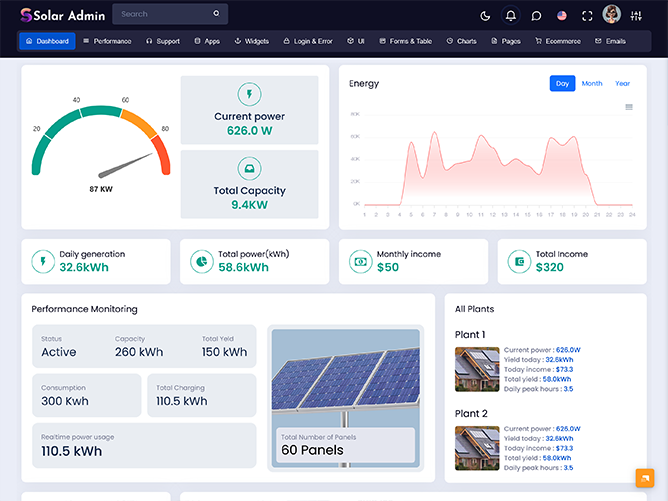Screen dimensions: 668x501
Task: Click the Plant 1 house thumbnail
Action: 476,368
